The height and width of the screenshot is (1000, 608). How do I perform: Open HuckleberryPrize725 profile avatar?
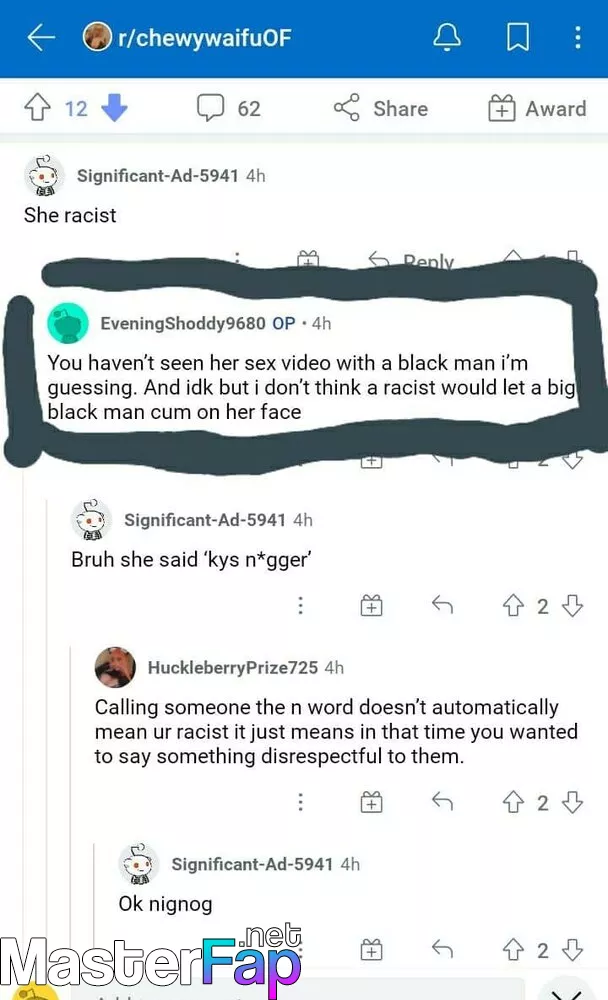point(115,668)
